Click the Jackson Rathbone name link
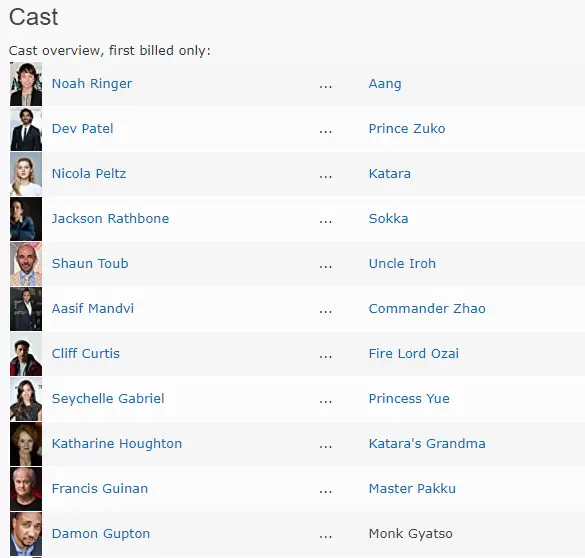This screenshot has width=585, height=558. (x=110, y=219)
